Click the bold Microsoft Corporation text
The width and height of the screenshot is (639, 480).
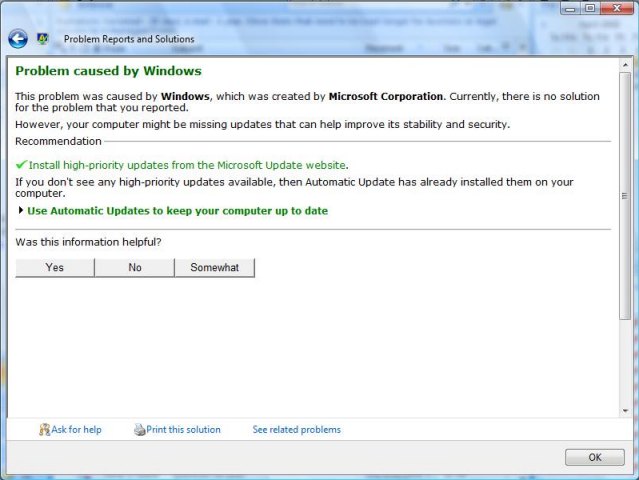386,97
